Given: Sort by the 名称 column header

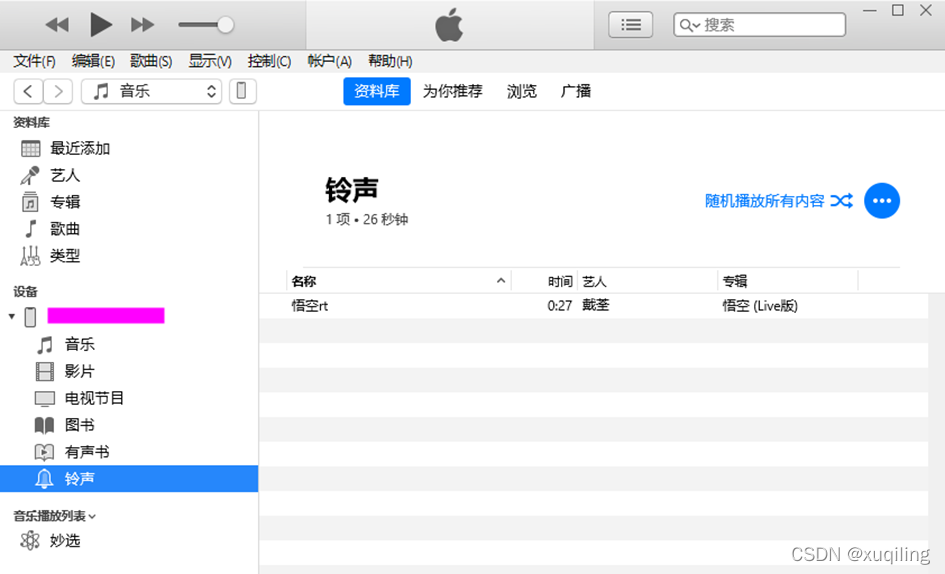Looking at the screenshot, I should 399,281.
